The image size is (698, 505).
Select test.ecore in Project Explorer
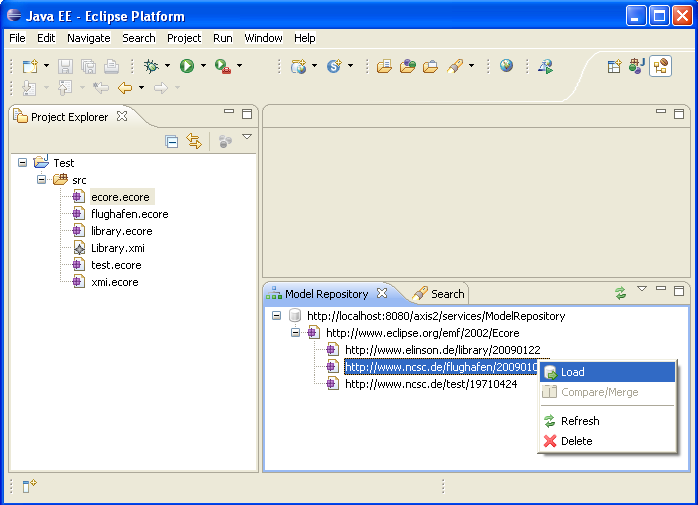(x=116, y=265)
